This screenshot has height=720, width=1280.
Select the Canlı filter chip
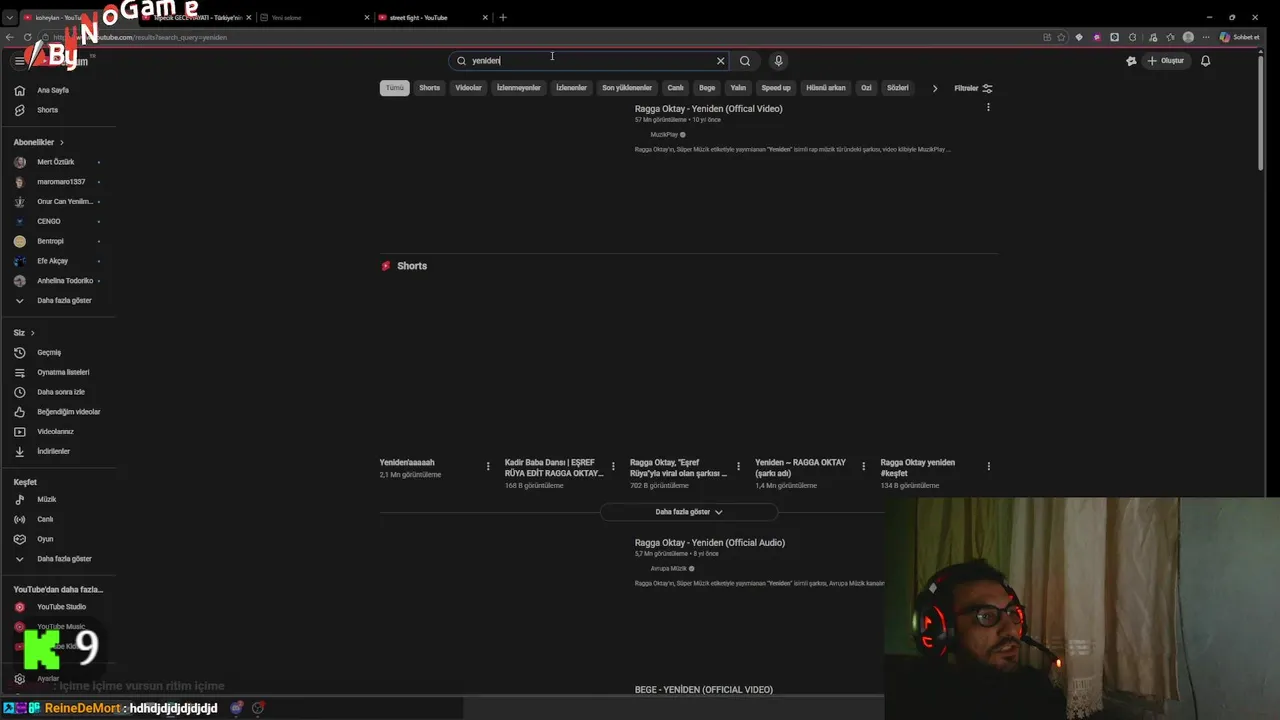tap(676, 88)
